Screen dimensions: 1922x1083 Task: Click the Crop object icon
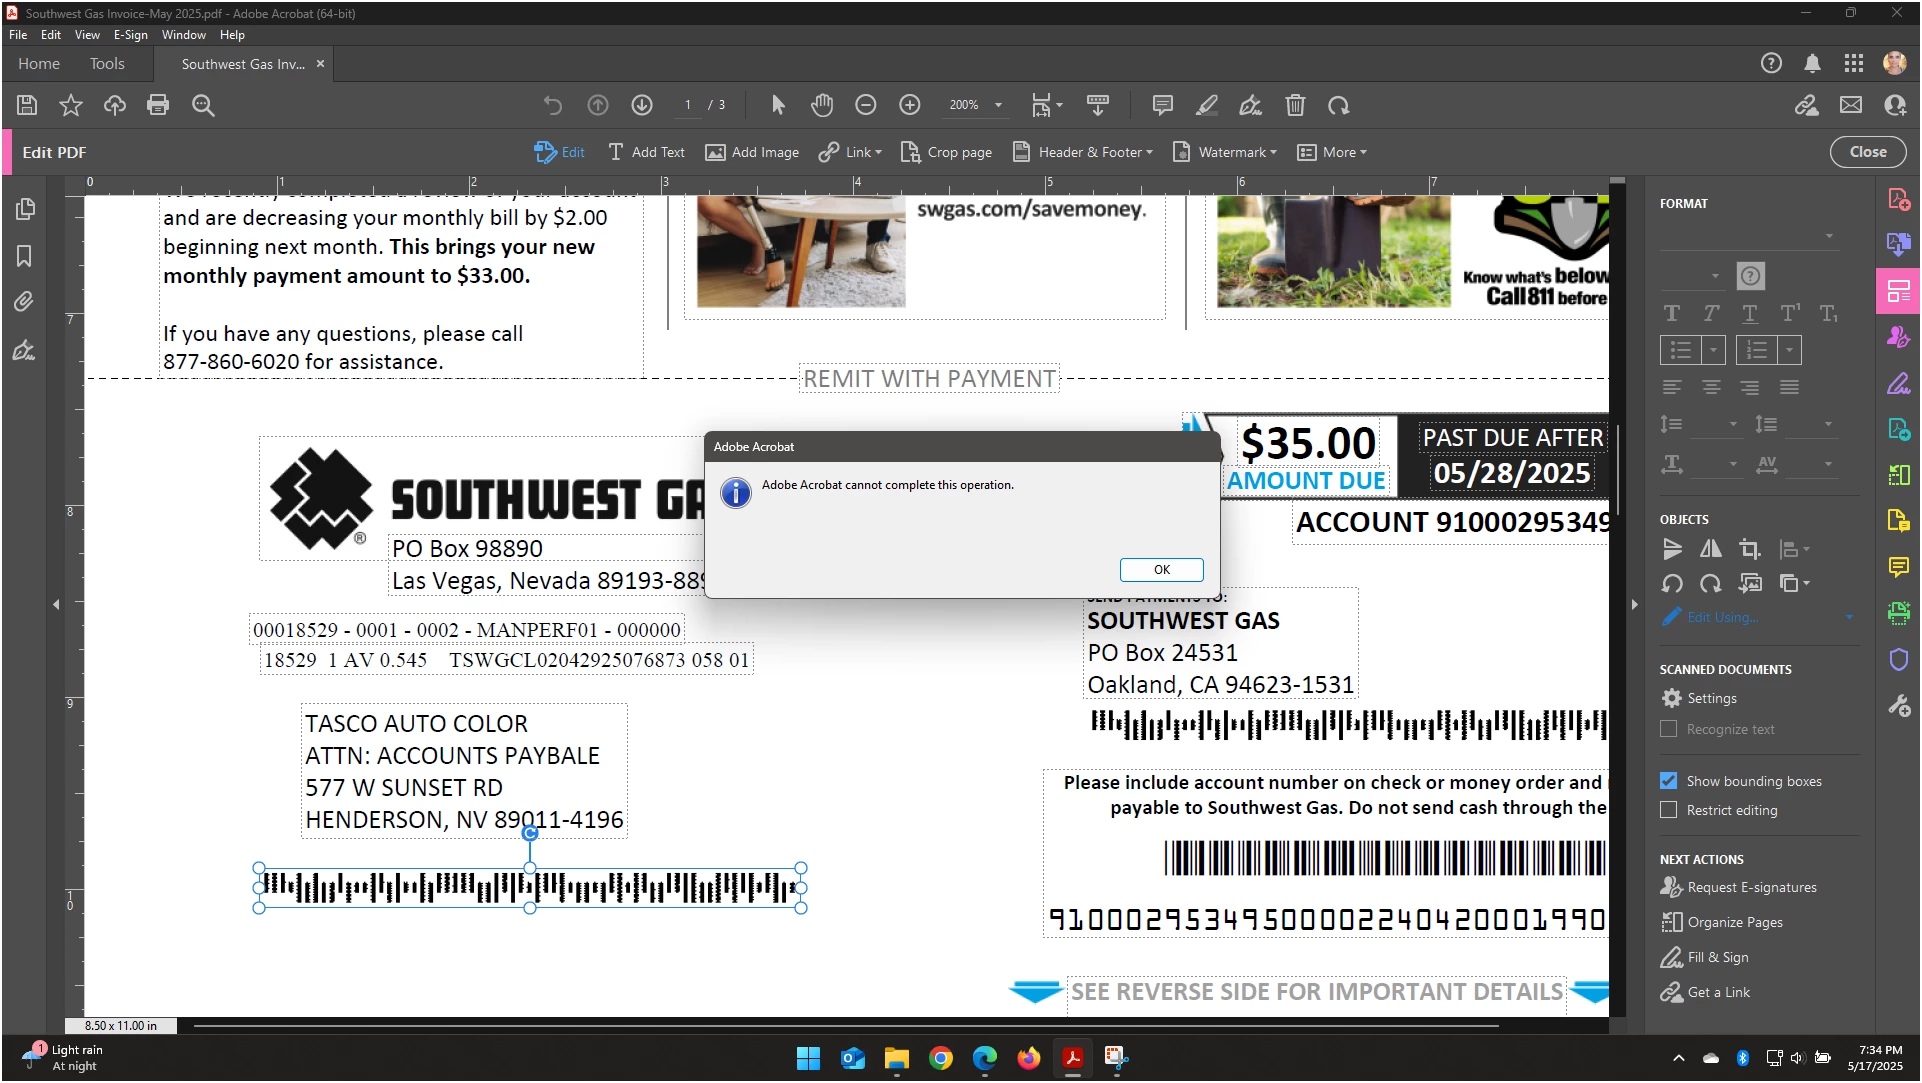[1749, 549]
